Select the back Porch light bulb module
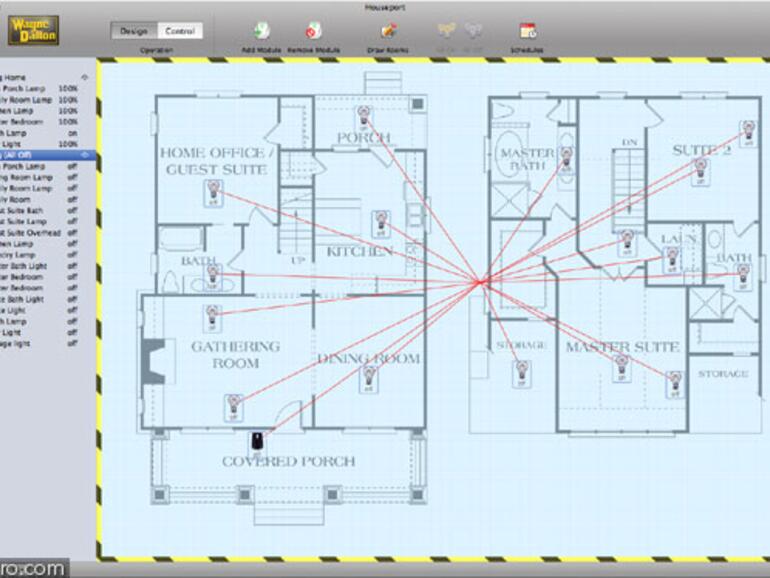 click(363, 117)
